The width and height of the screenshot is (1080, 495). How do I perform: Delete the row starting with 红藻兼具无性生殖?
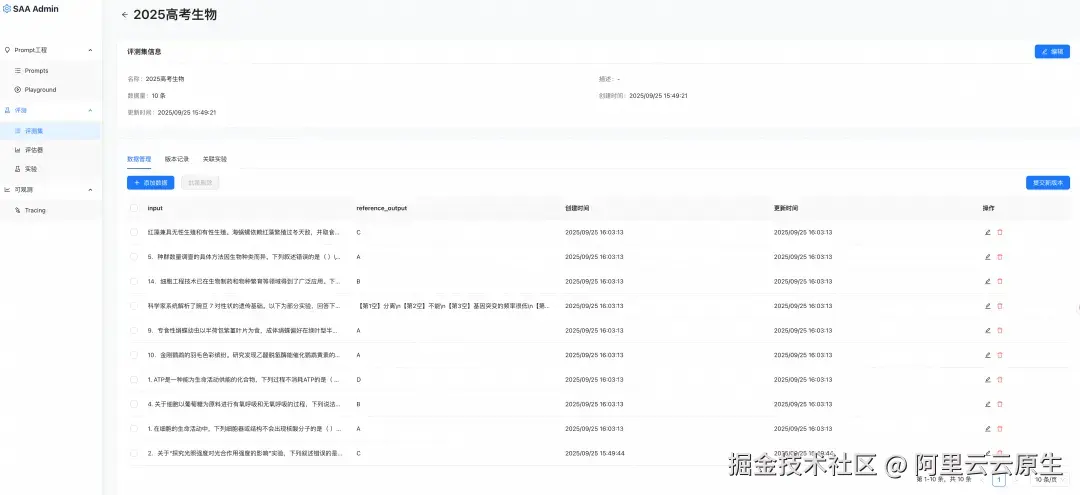(x=999, y=232)
